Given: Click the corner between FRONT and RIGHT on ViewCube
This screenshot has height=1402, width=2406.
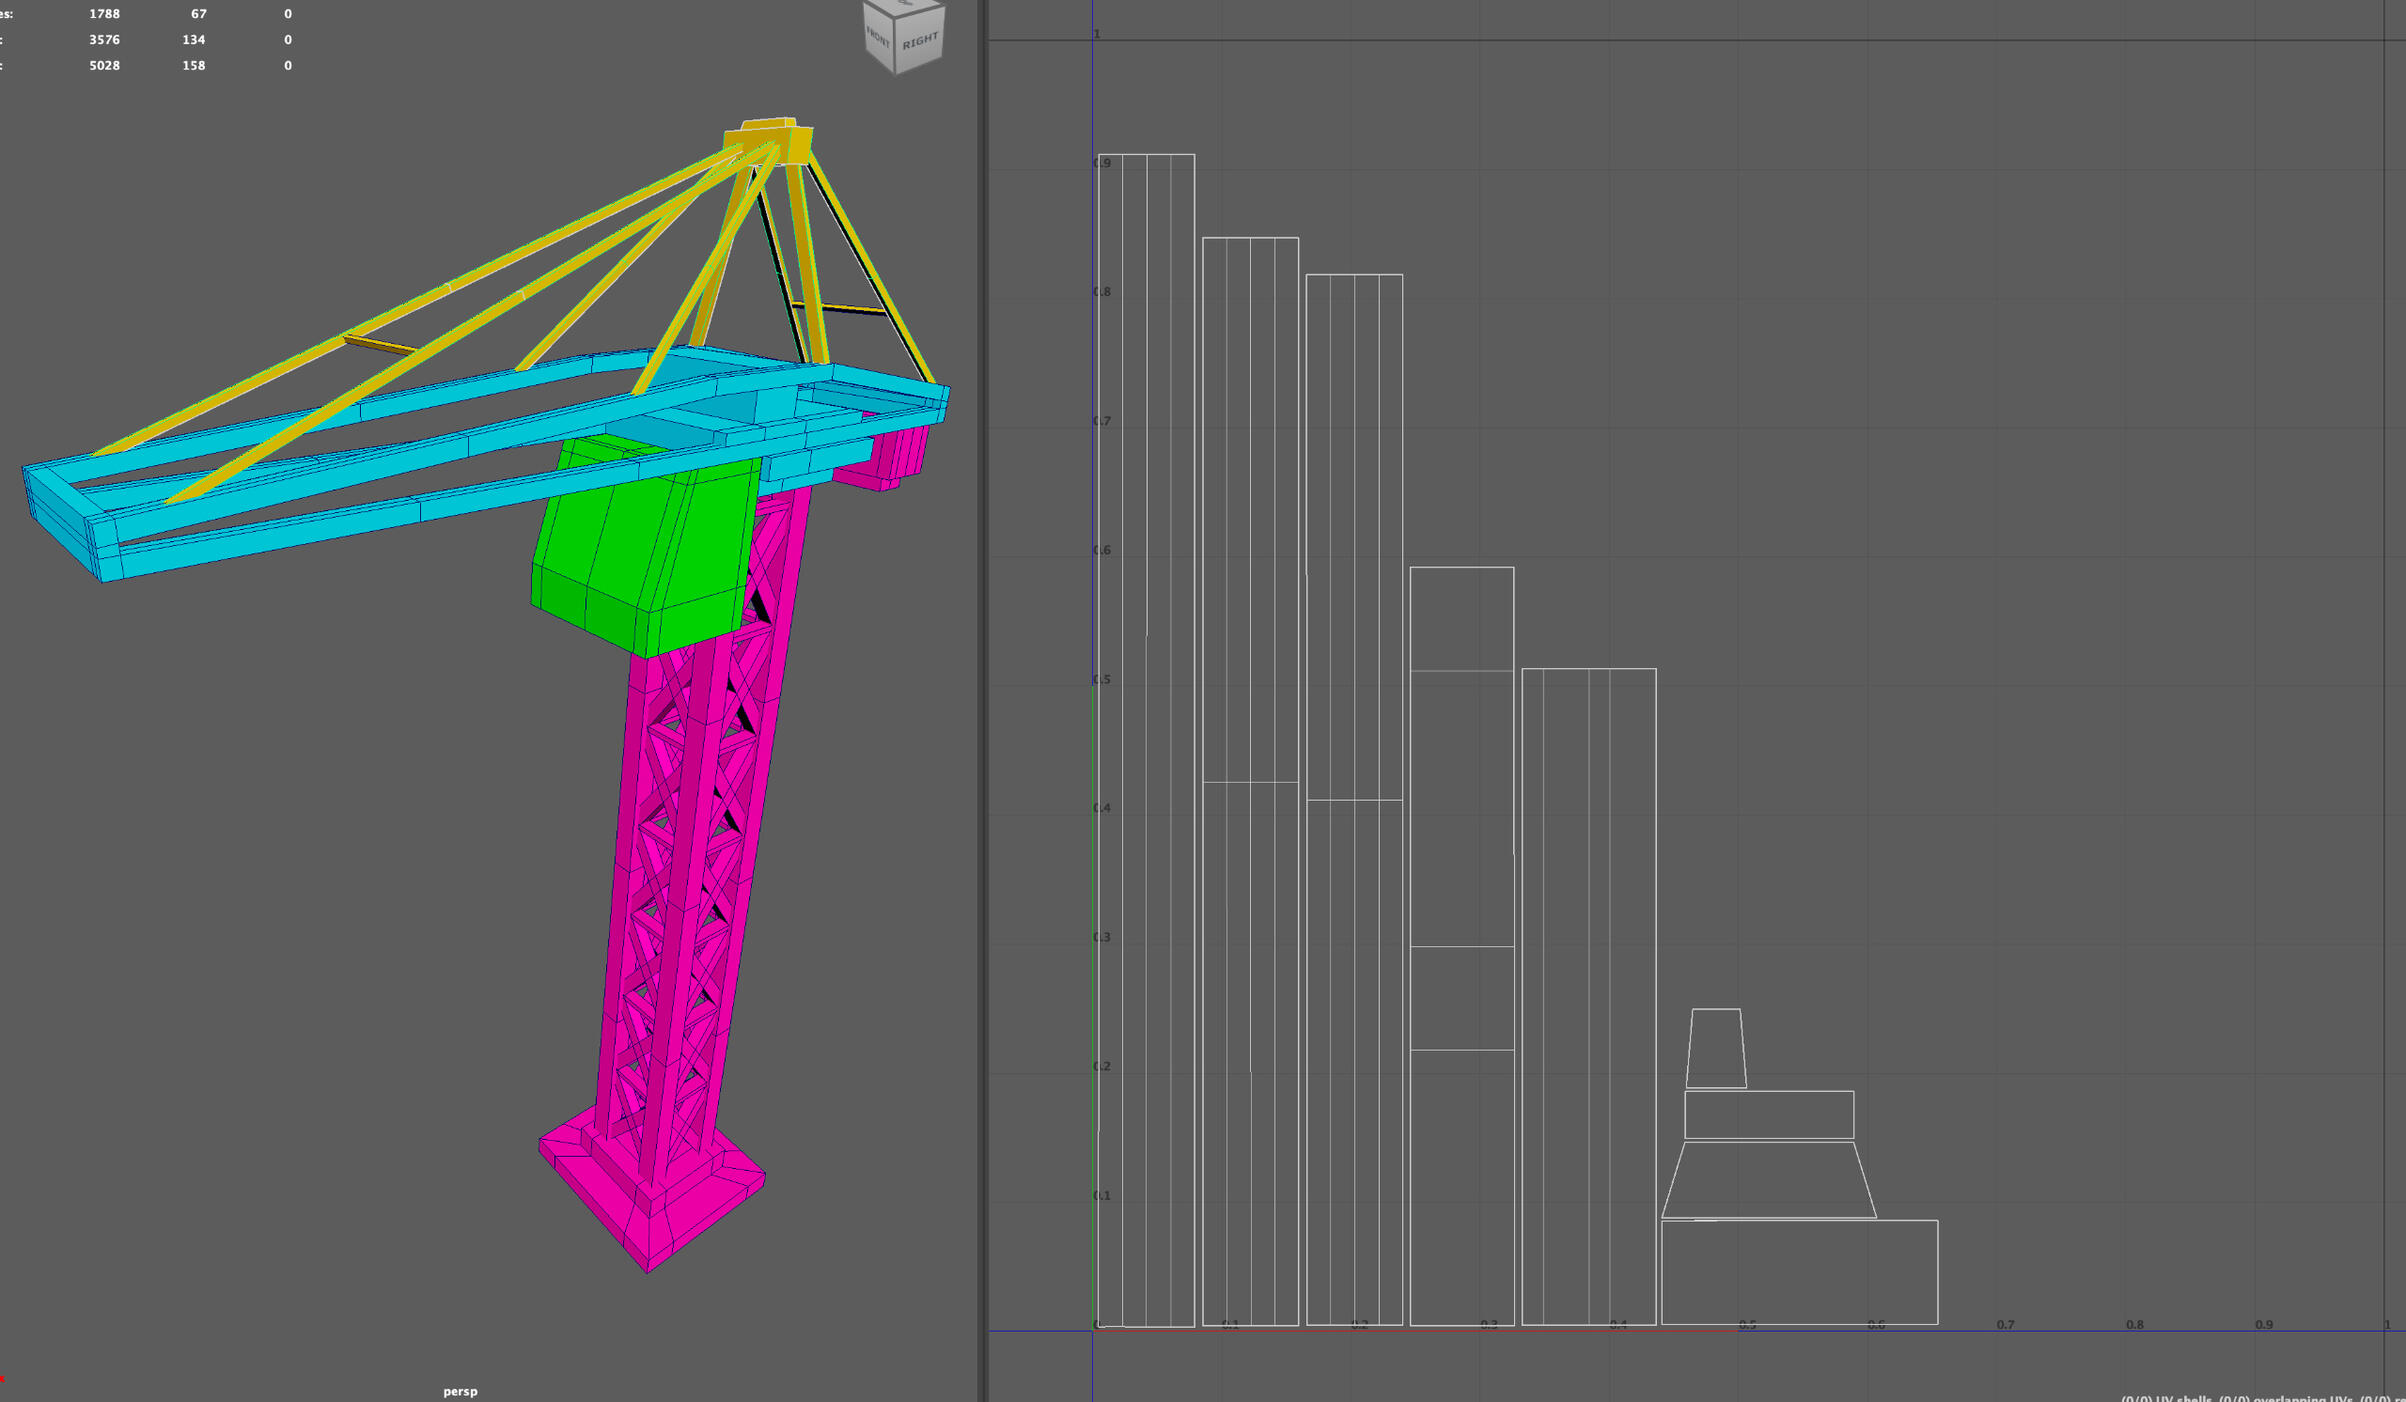Looking at the screenshot, I should (x=895, y=45).
